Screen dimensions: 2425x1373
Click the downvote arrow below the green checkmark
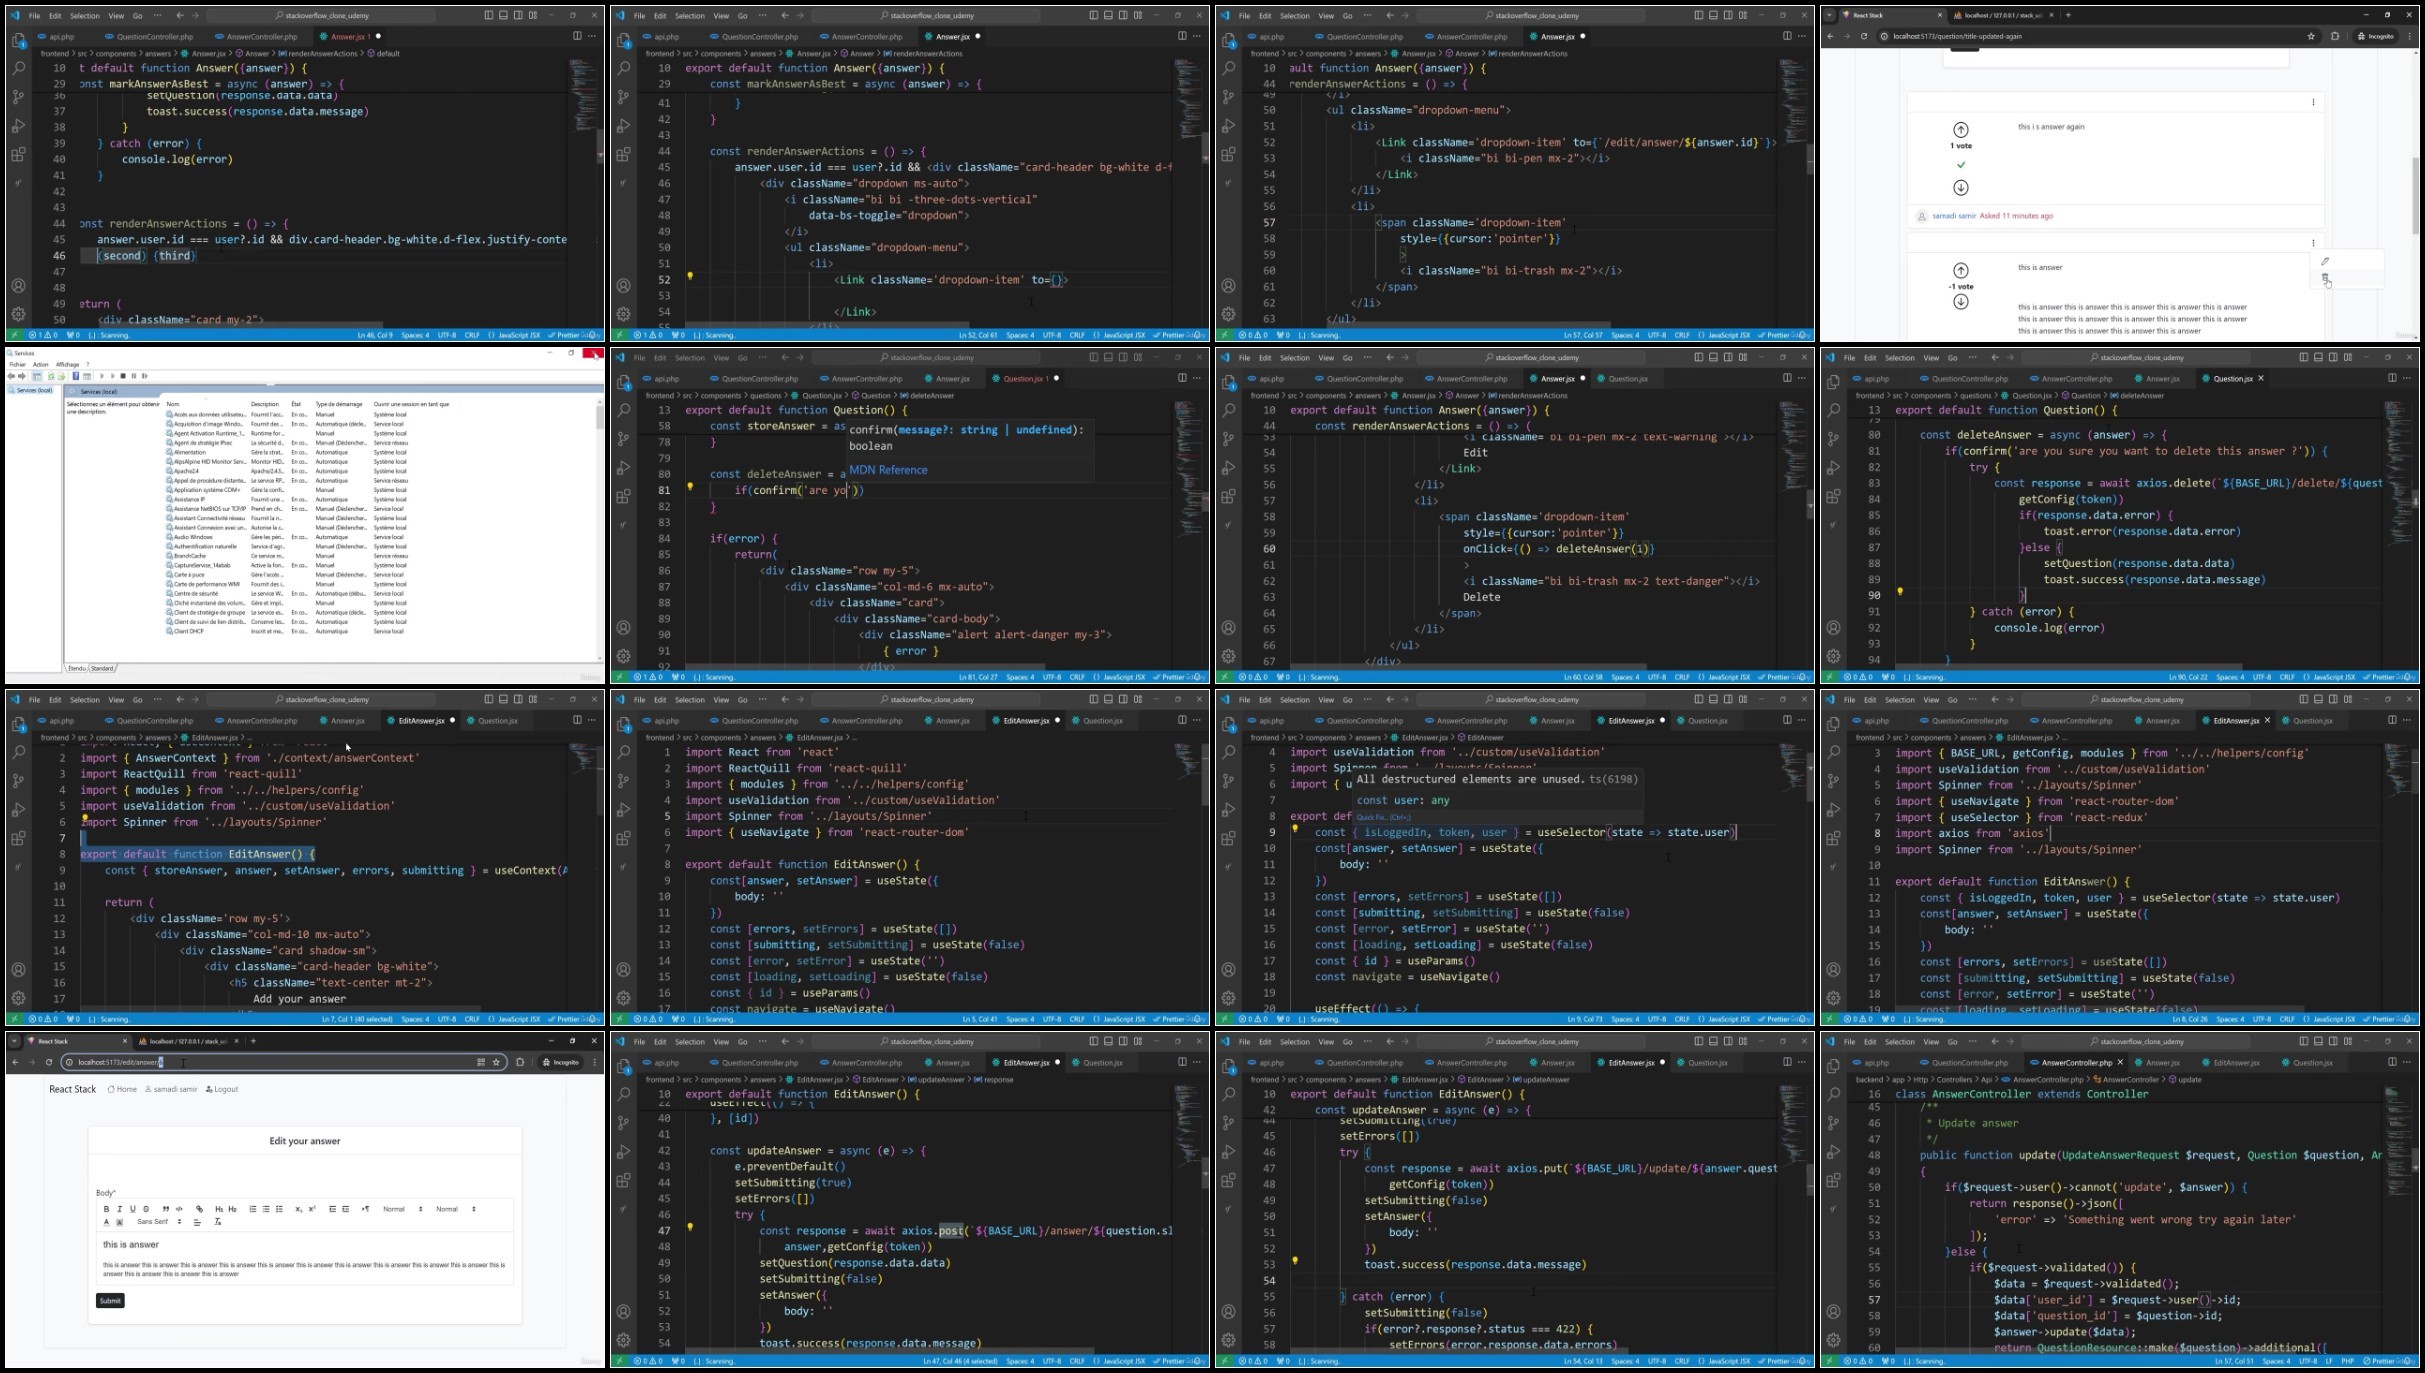[1961, 188]
